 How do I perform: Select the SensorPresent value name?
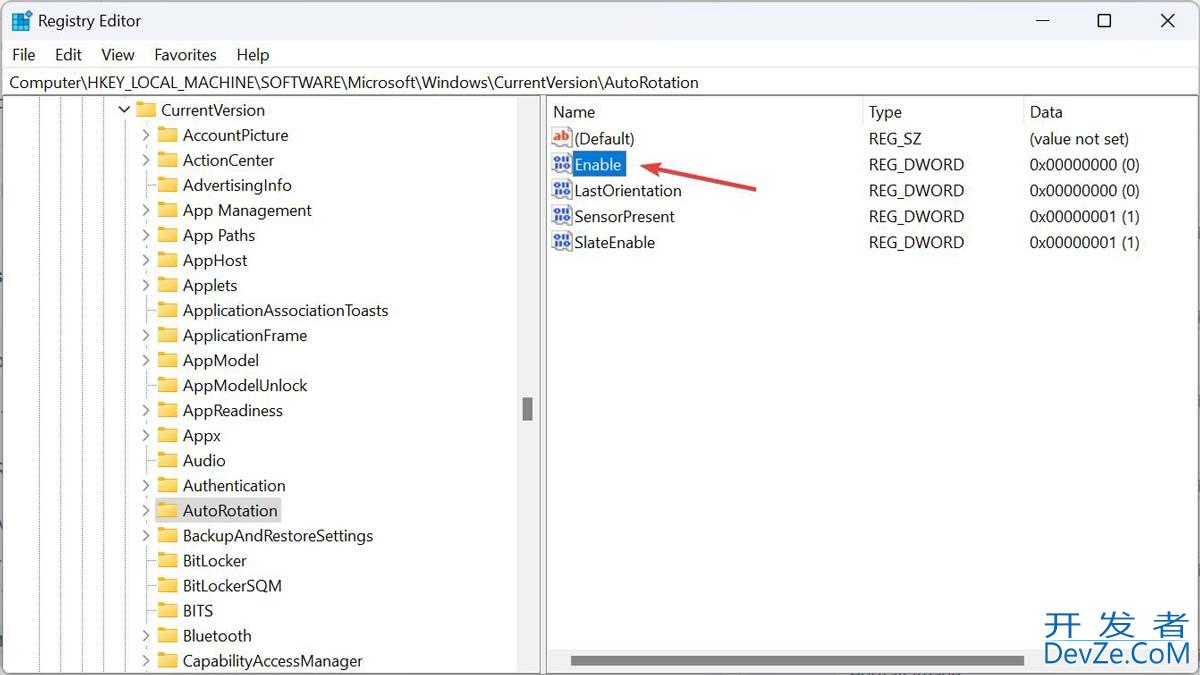pos(625,216)
